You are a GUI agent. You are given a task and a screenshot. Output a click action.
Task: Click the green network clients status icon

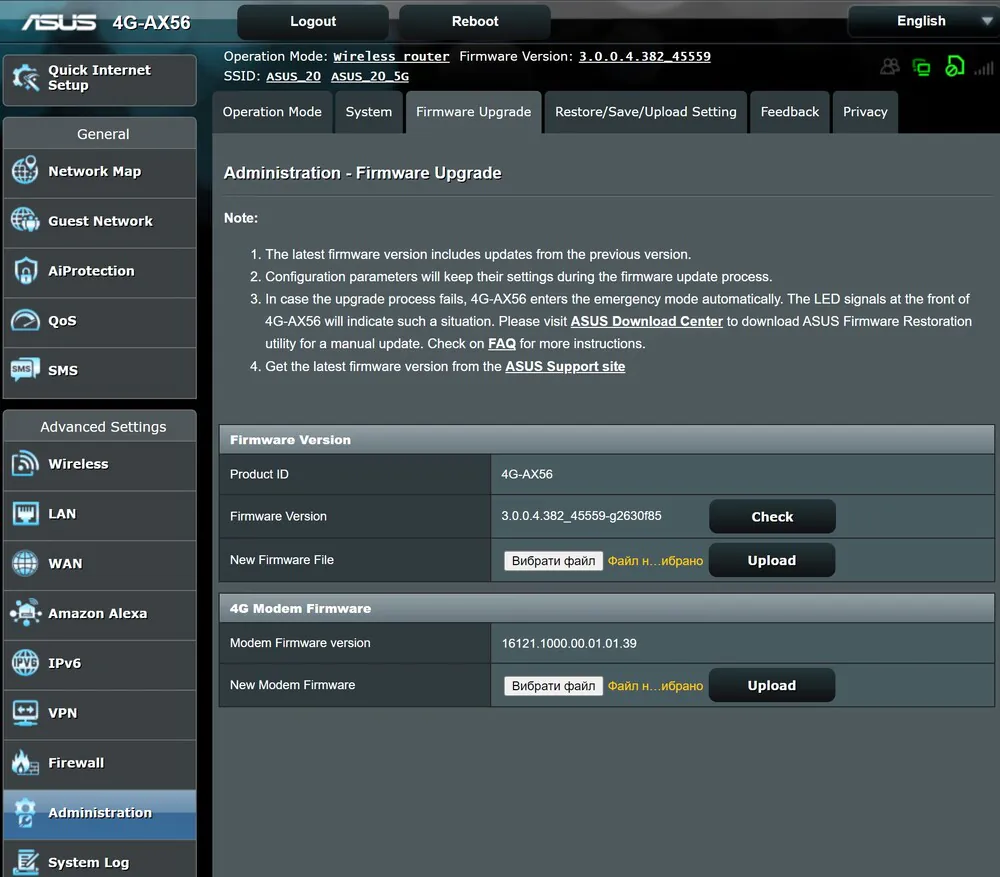tap(922, 67)
